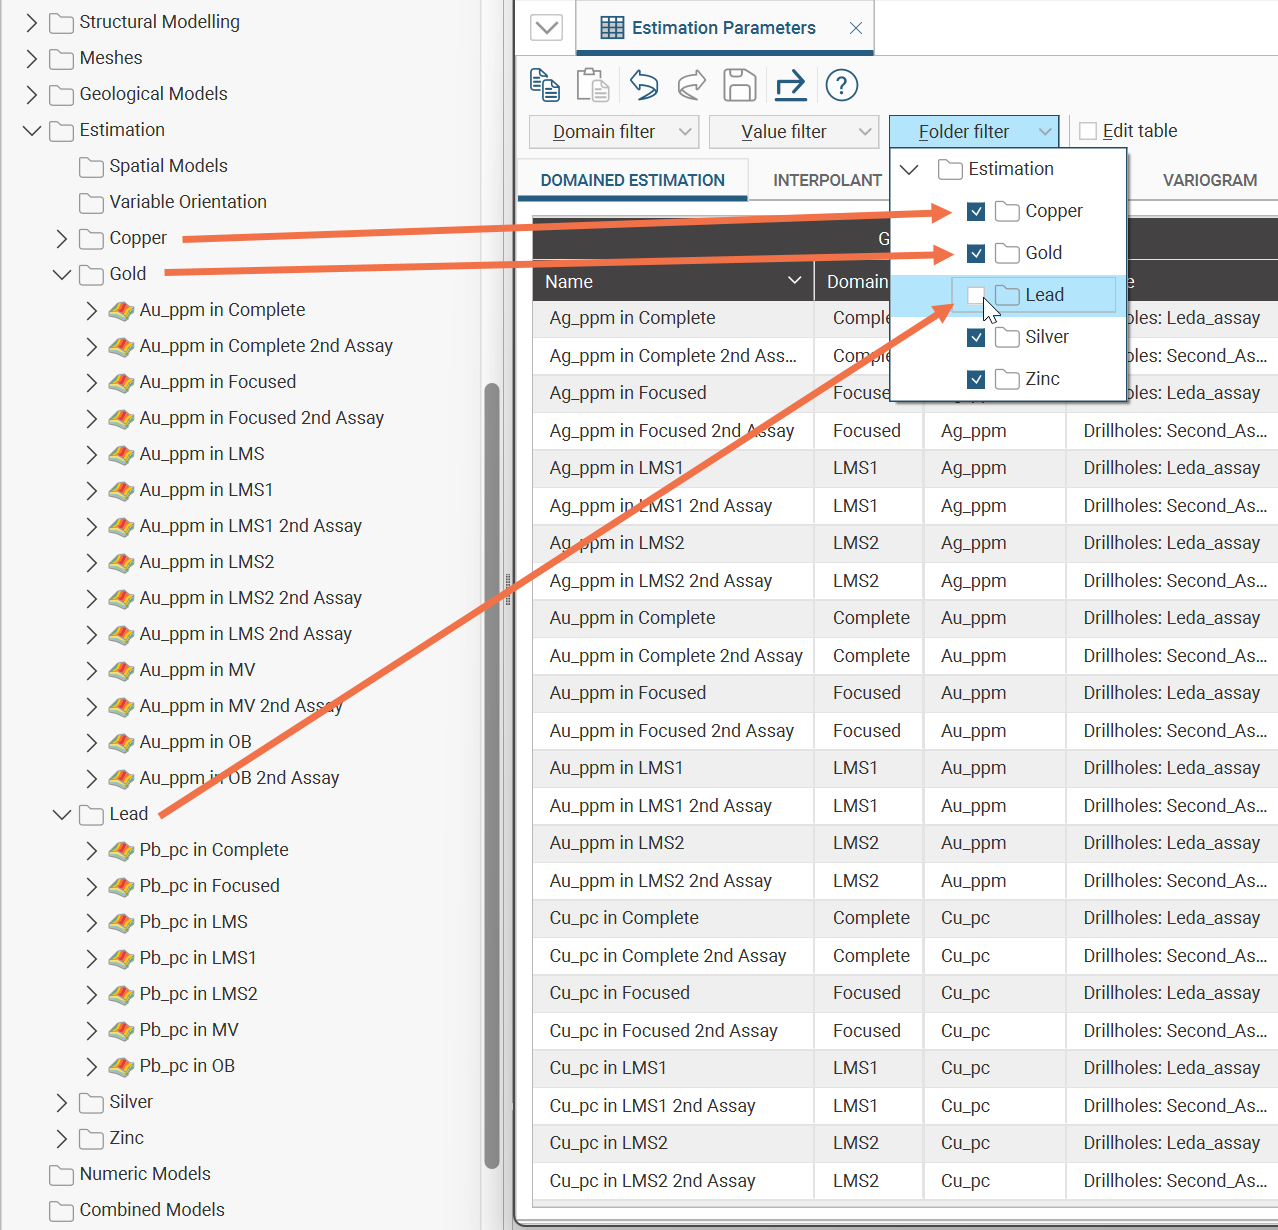Switch to the Interpolant tab
The height and width of the screenshot is (1230, 1278).
point(827,180)
